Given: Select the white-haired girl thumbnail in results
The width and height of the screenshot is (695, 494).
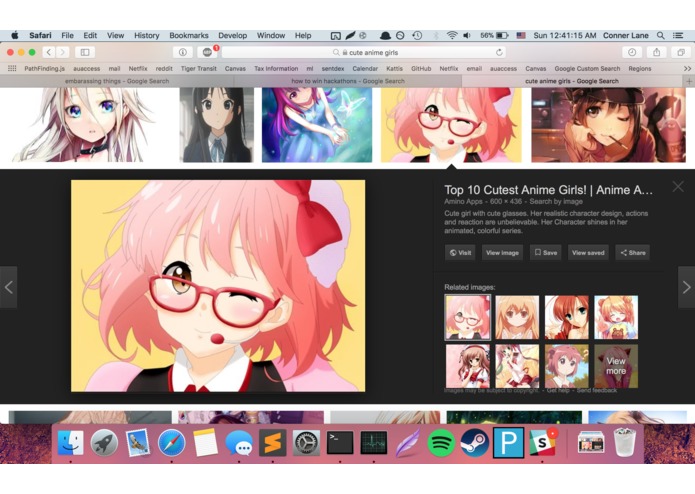Looking at the screenshot, I should coord(84,124).
